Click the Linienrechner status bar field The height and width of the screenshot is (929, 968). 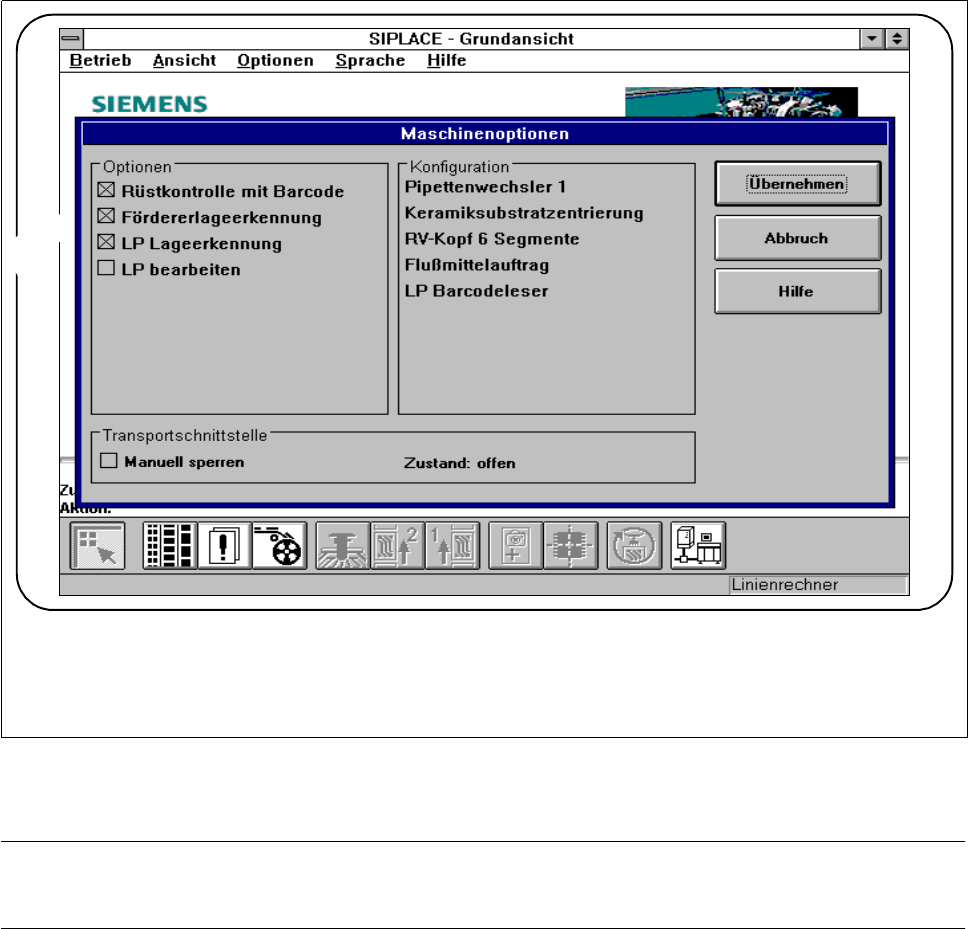[x=819, y=585]
